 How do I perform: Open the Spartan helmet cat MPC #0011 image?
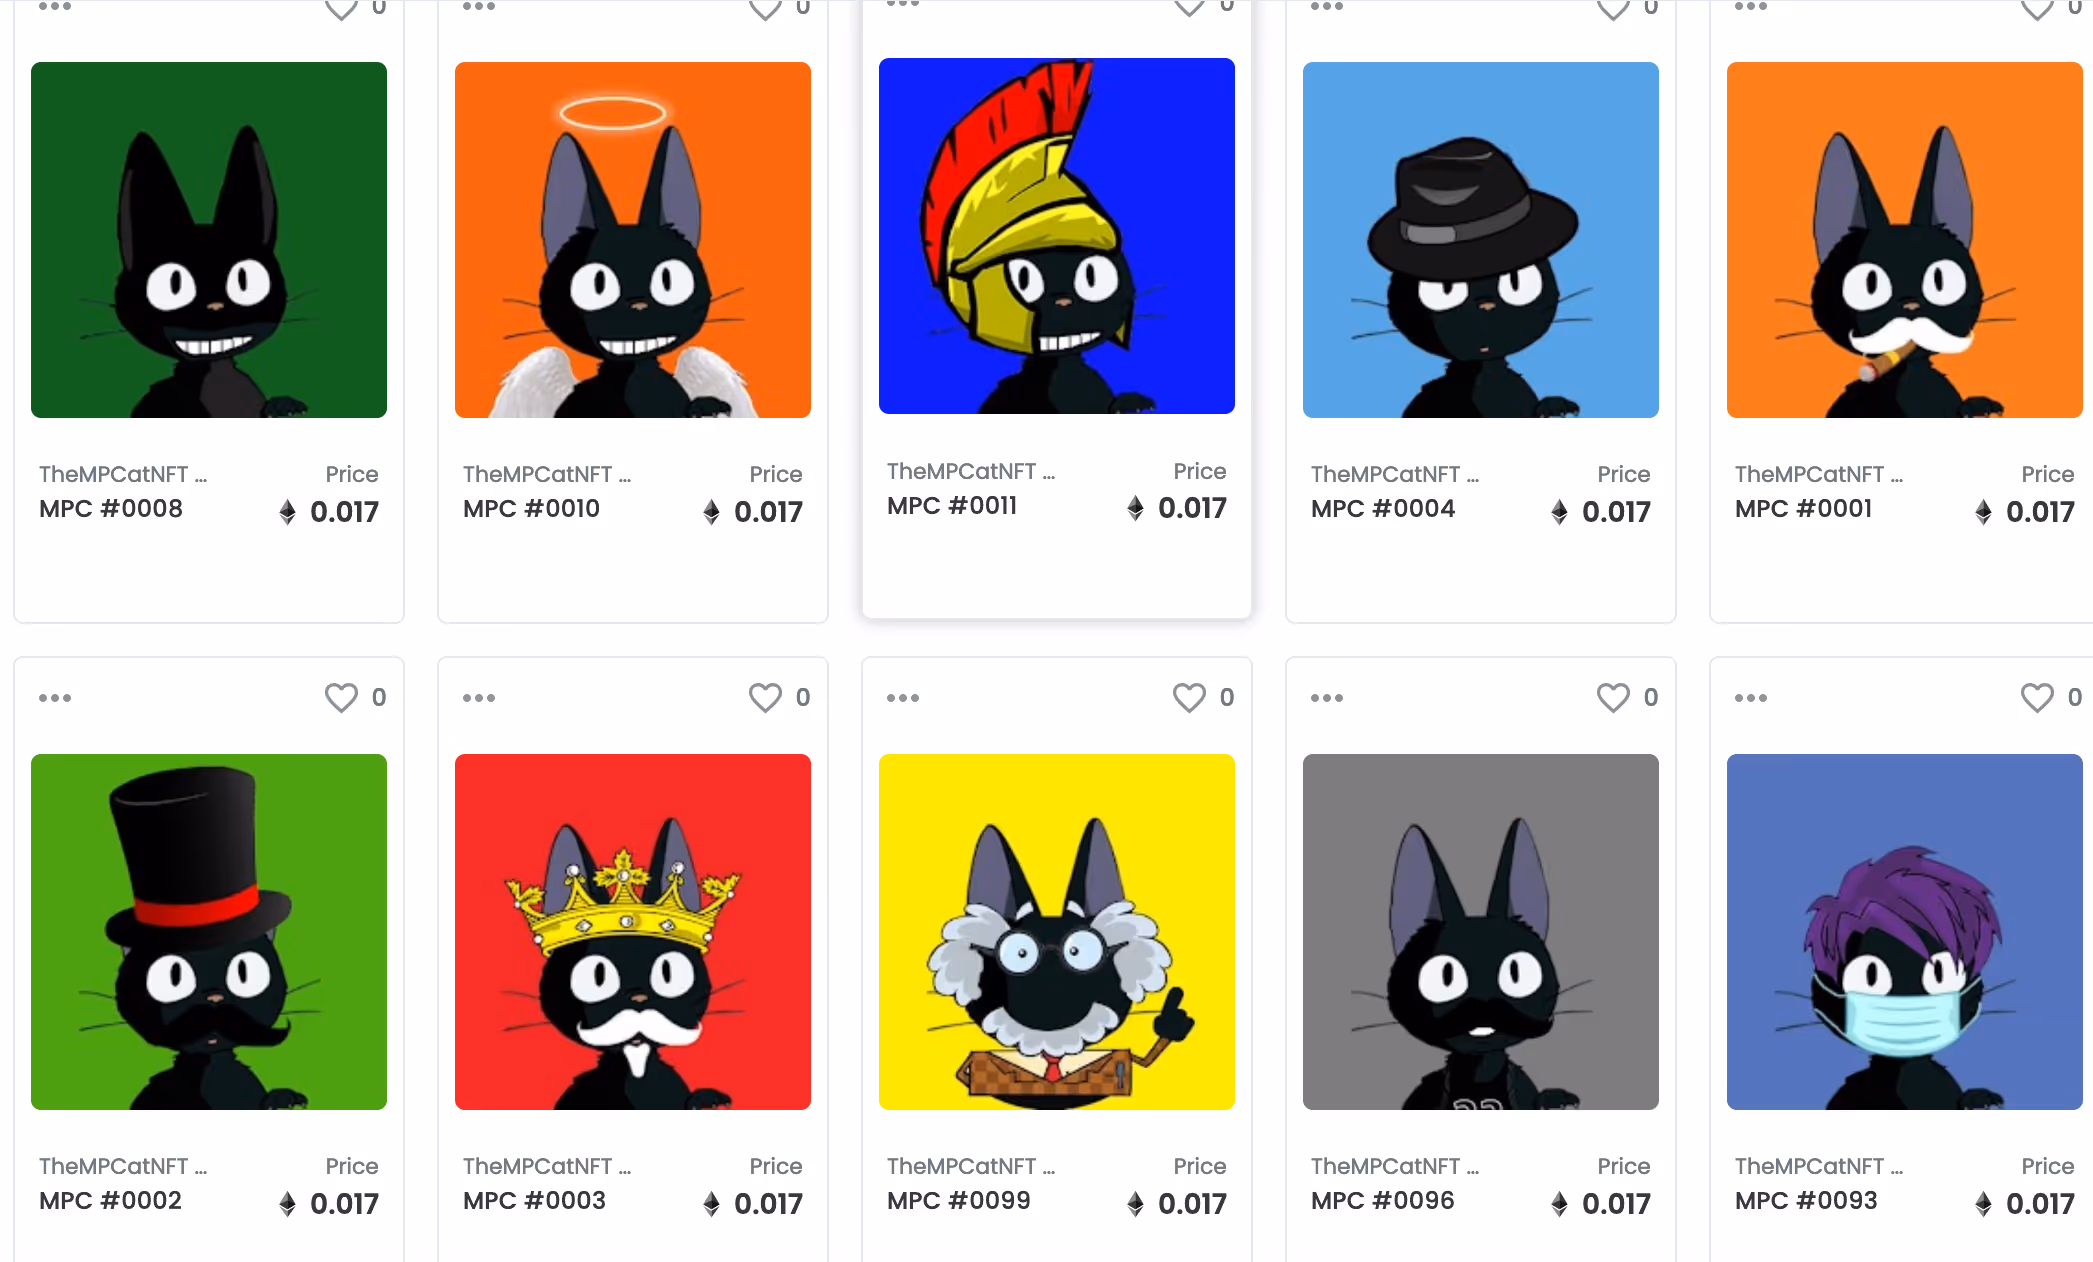coord(1057,236)
